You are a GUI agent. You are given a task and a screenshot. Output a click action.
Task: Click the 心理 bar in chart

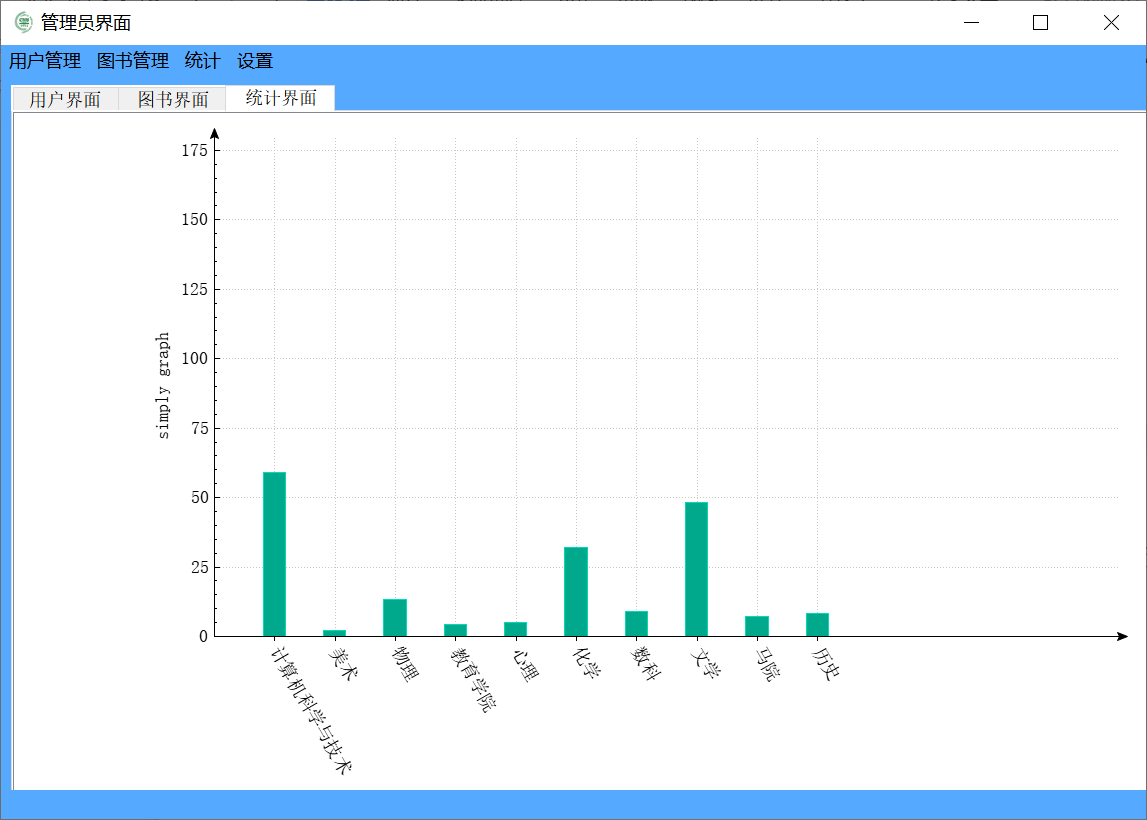515,629
